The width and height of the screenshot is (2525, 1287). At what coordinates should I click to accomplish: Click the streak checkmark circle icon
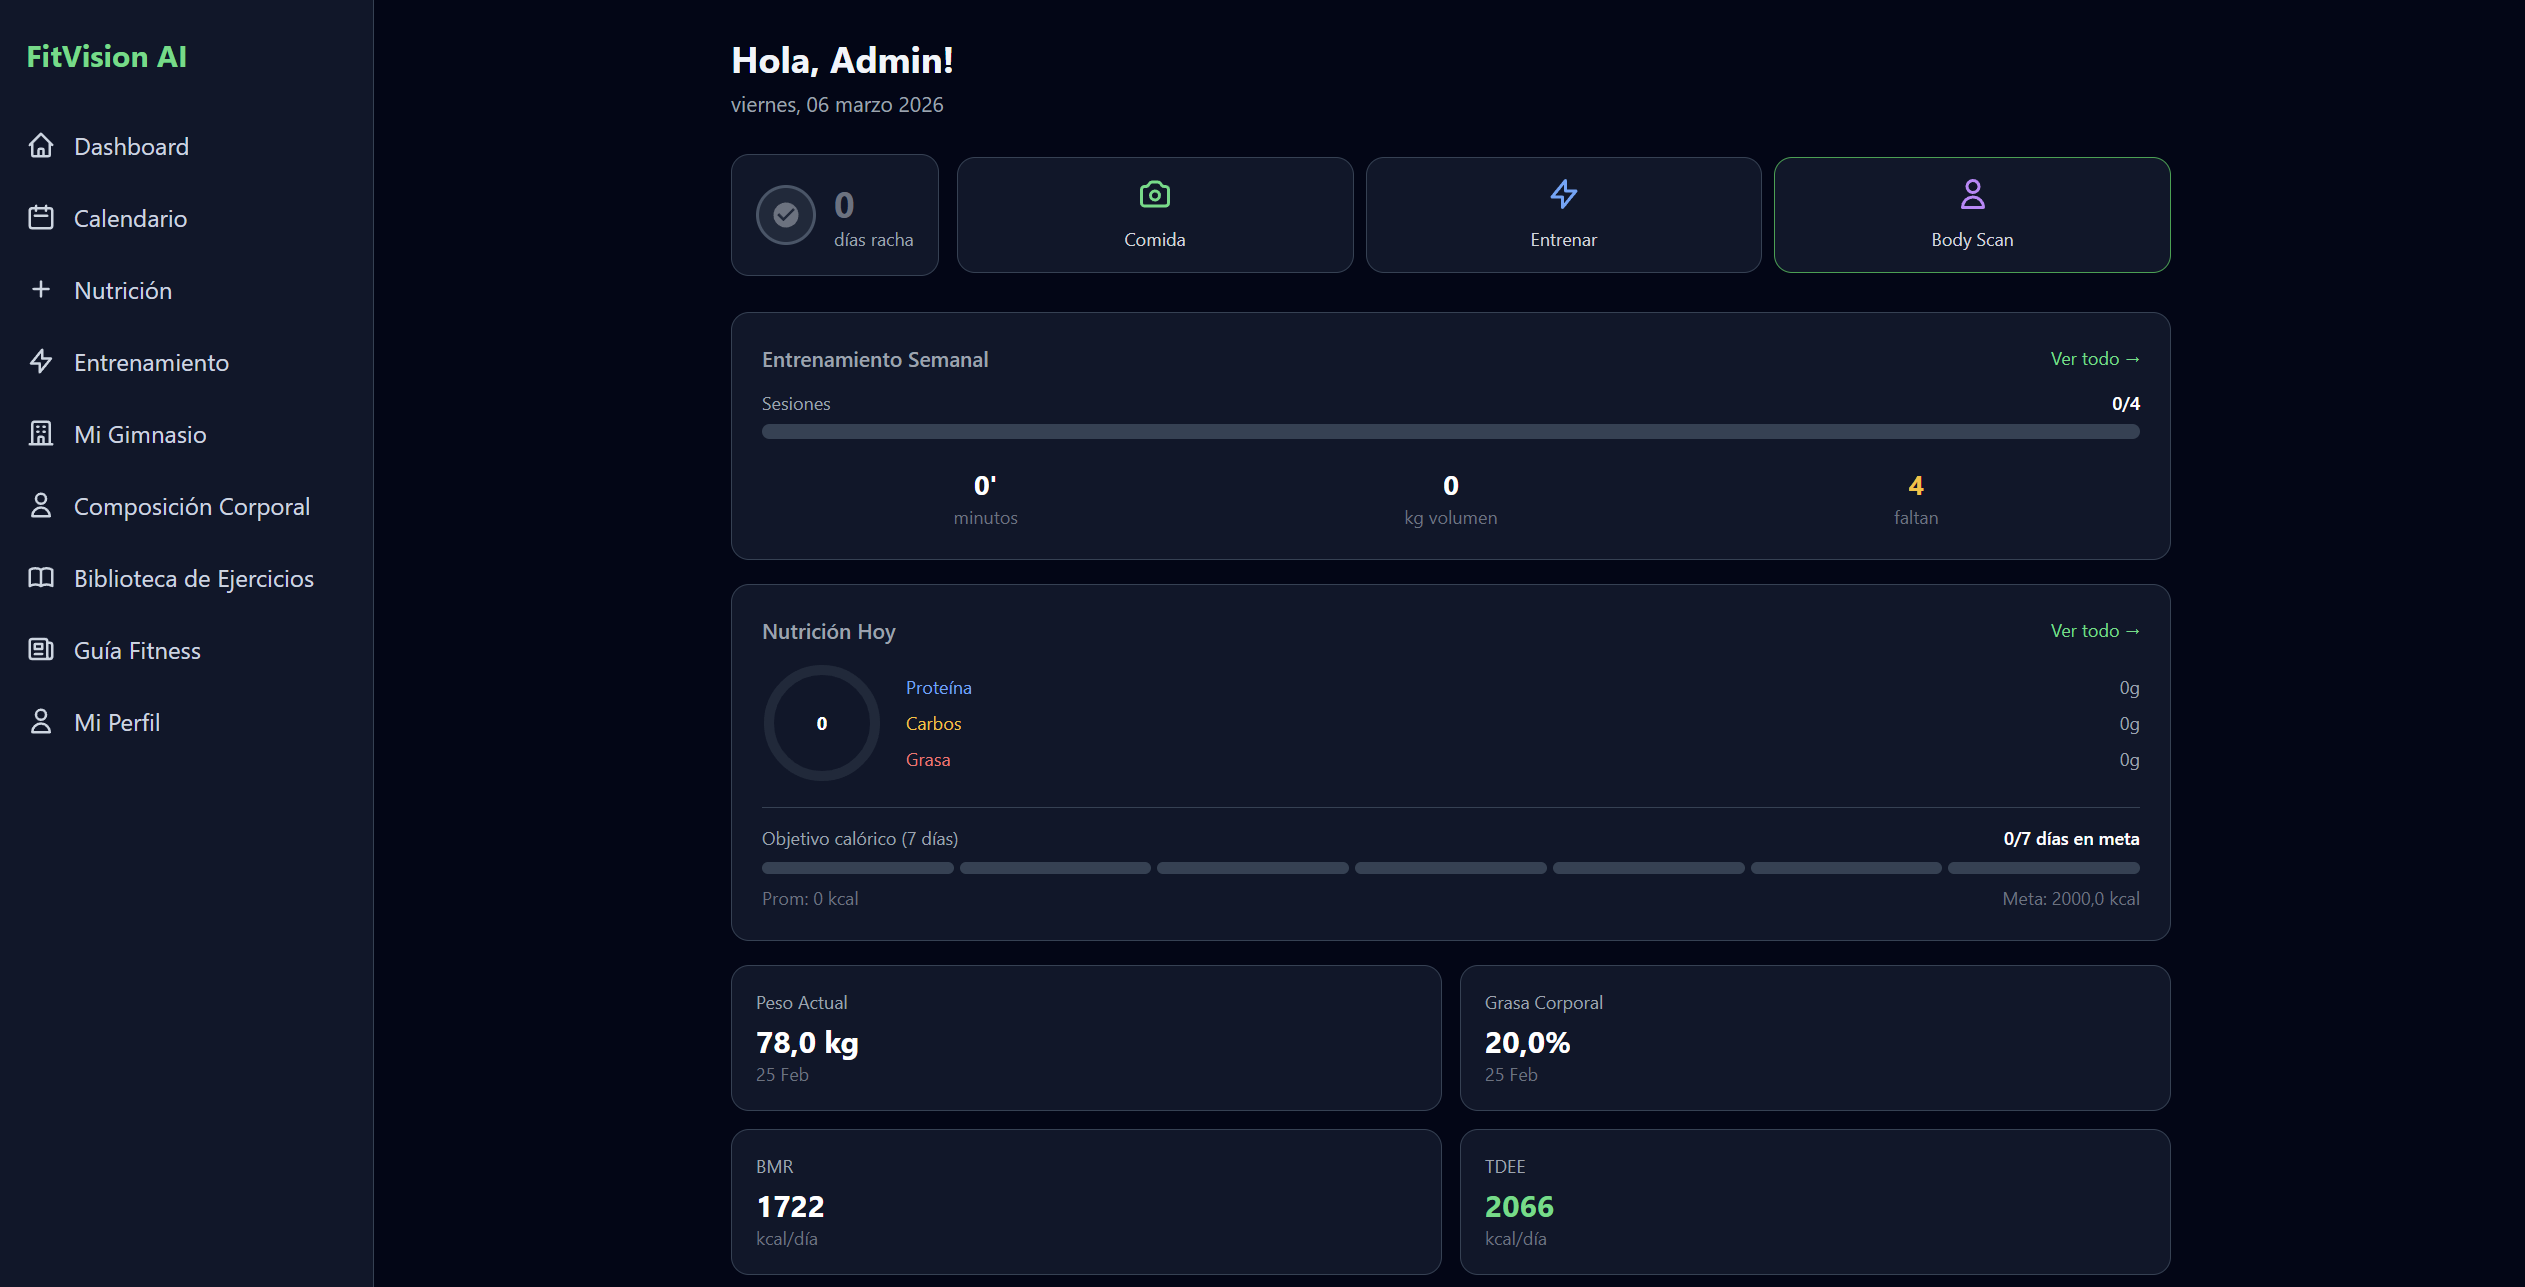(x=786, y=215)
